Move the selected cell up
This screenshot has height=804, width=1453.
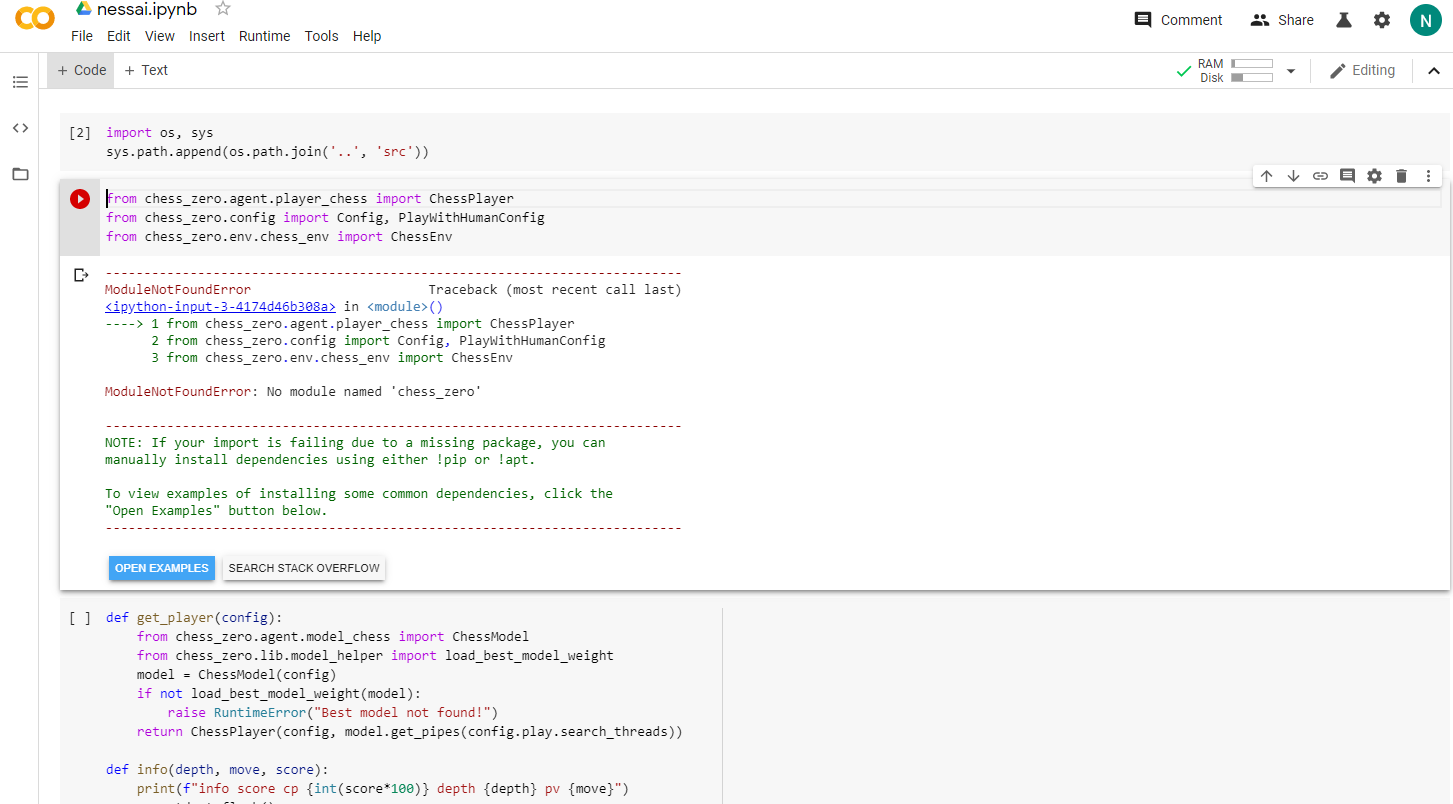1266,176
